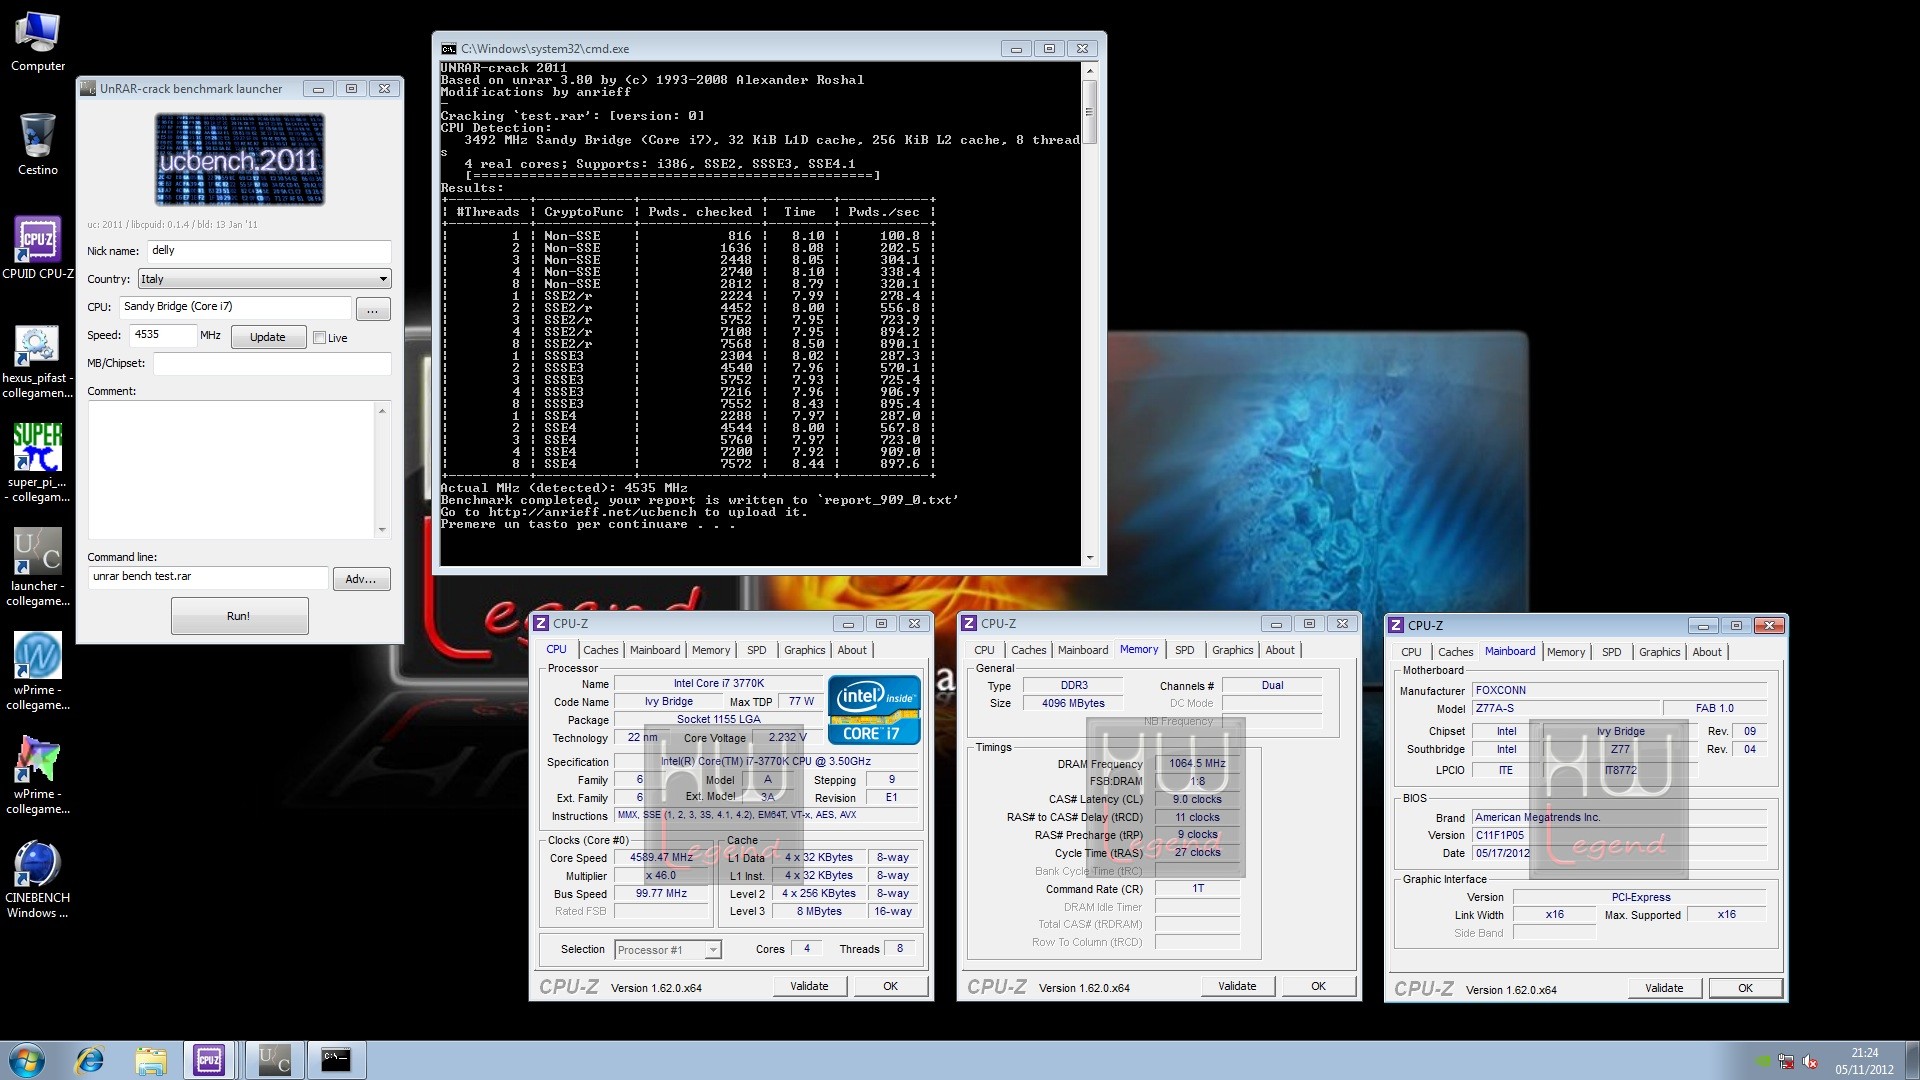Viewport: 1920px width, 1080px height.
Task: Click the cmd.exe scrollbar down arrow
Action: coord(1089,558)
